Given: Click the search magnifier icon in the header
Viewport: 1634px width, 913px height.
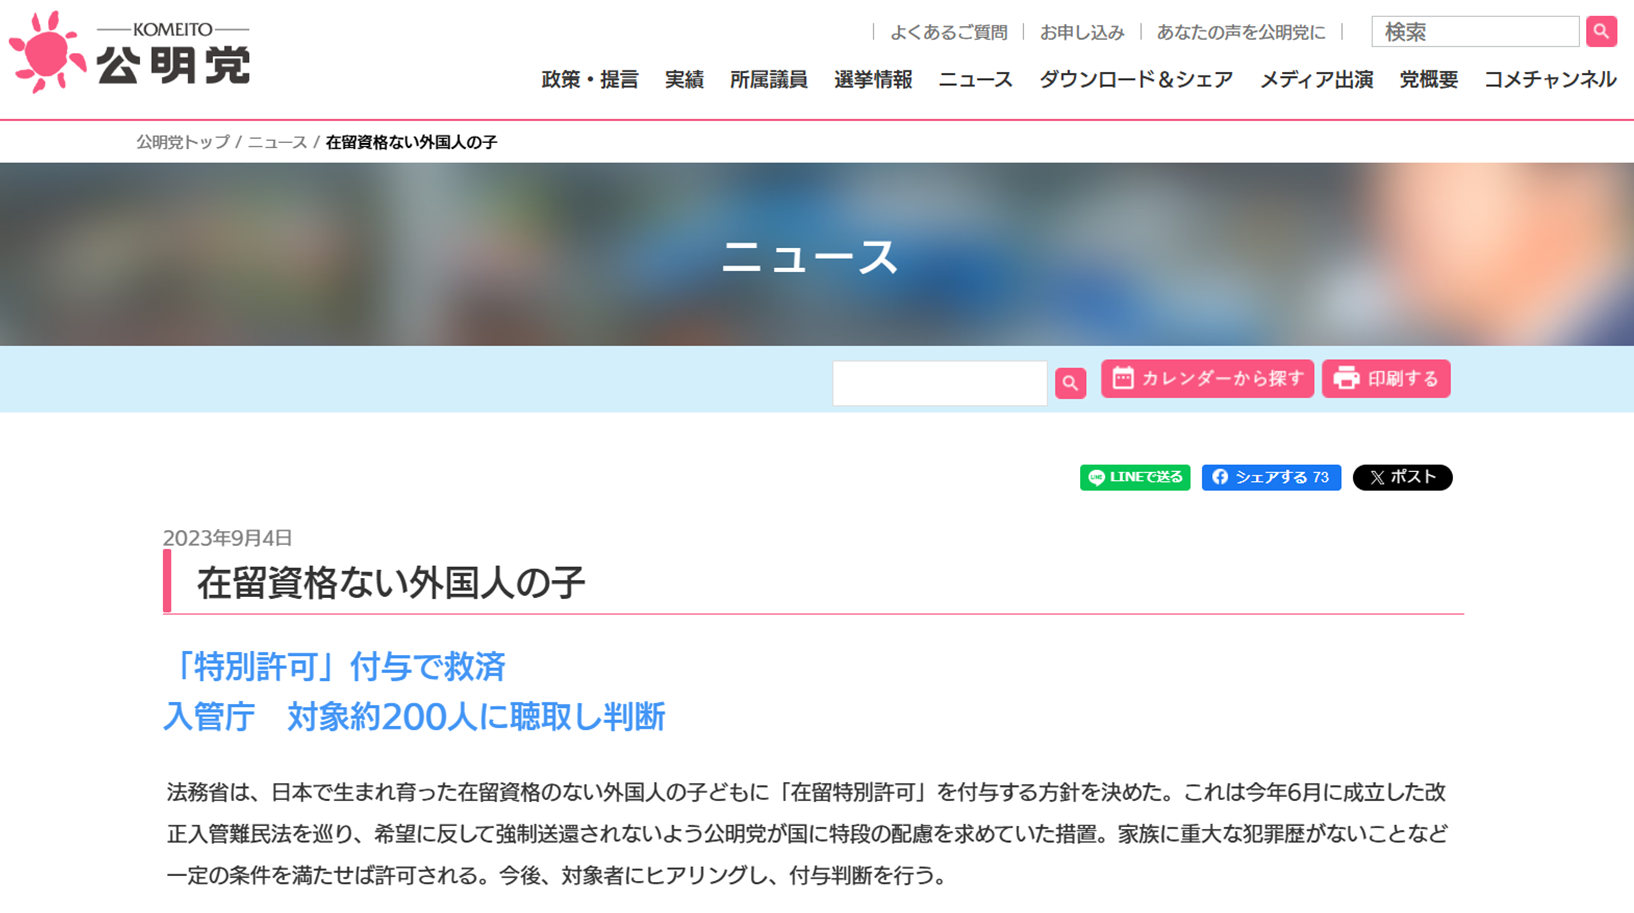Looking at the screenshot, I should tap(1601, 31).
